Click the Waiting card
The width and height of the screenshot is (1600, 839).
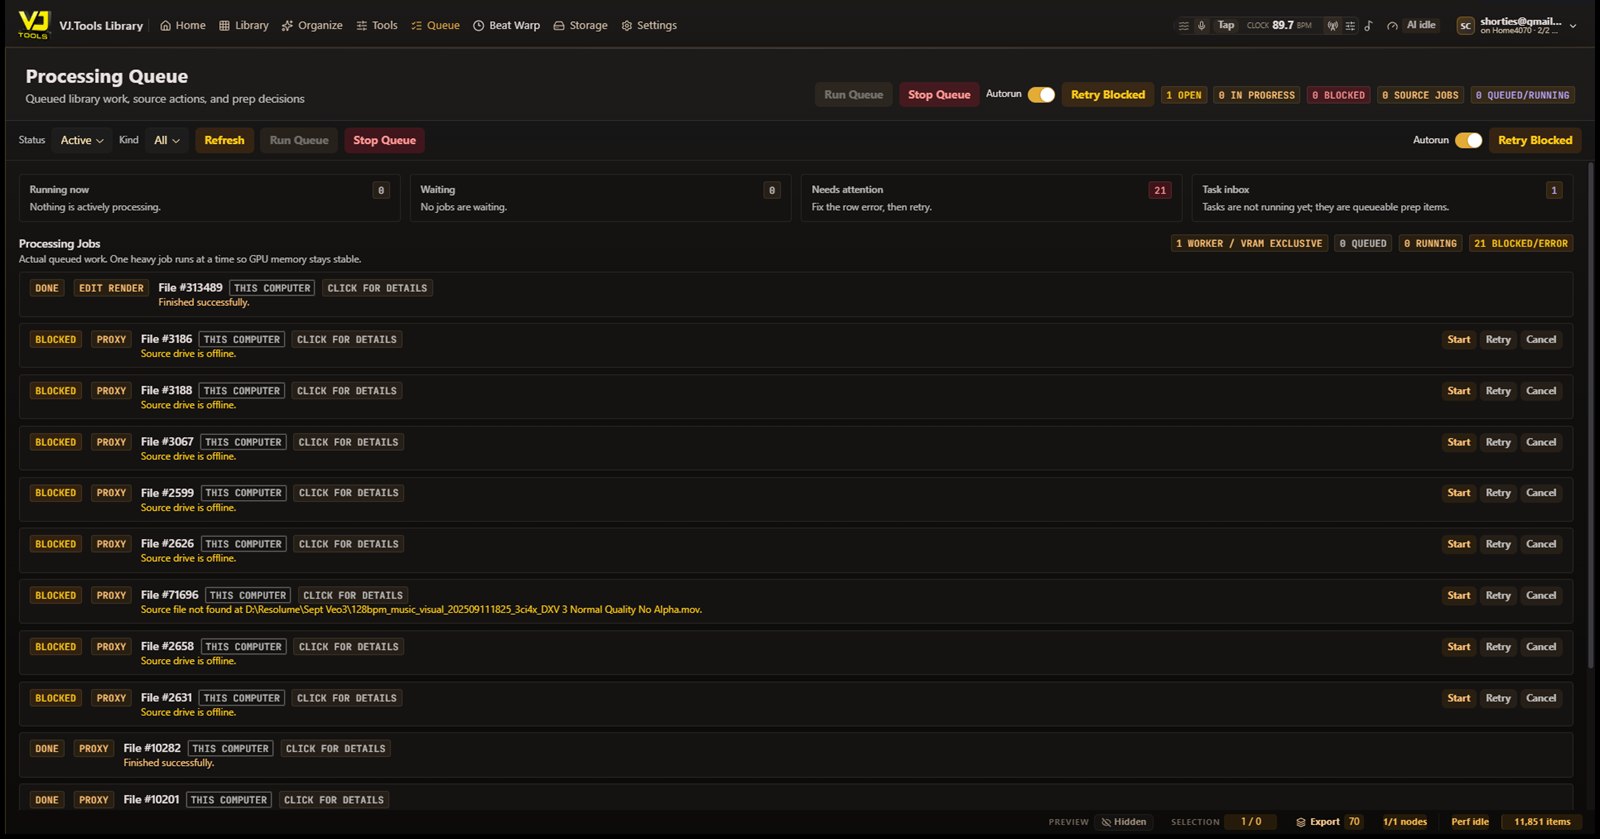600,198
